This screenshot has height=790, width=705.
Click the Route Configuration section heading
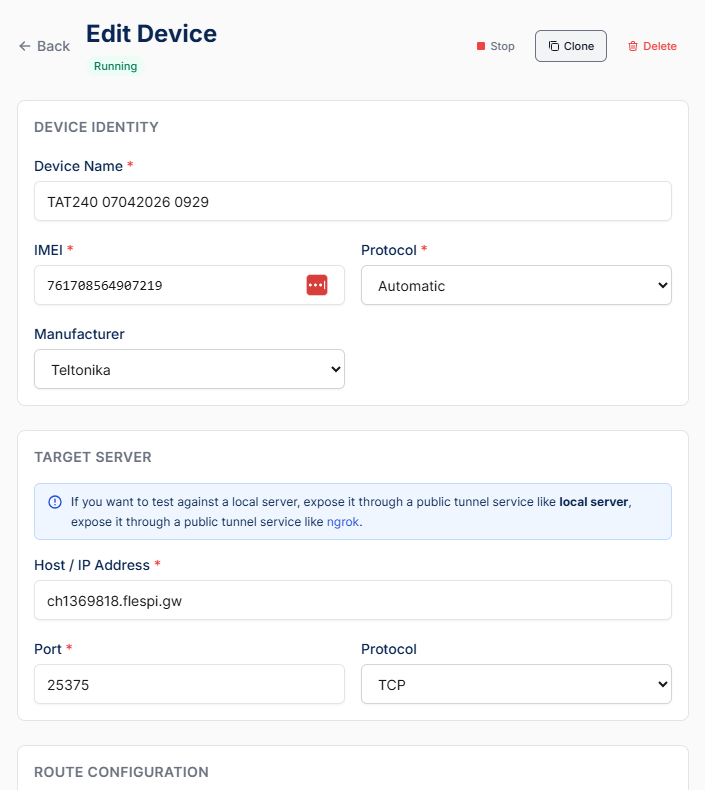pos(121,772)
